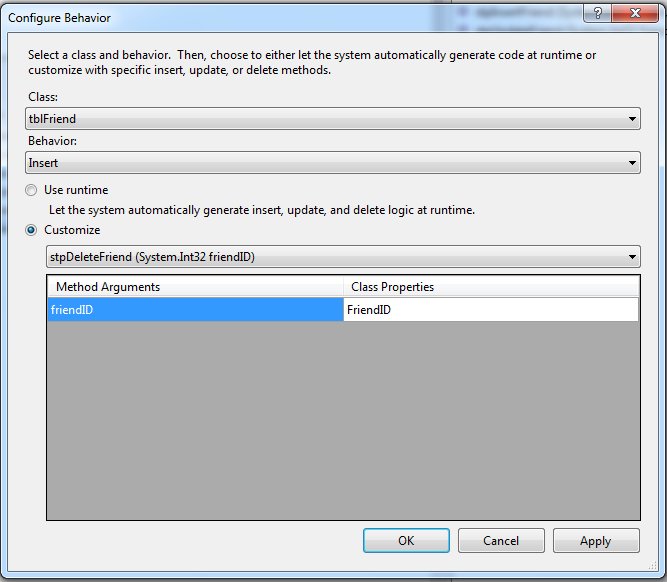Select the Customize radio button
The image size is (667, 582).
[31, 230]
